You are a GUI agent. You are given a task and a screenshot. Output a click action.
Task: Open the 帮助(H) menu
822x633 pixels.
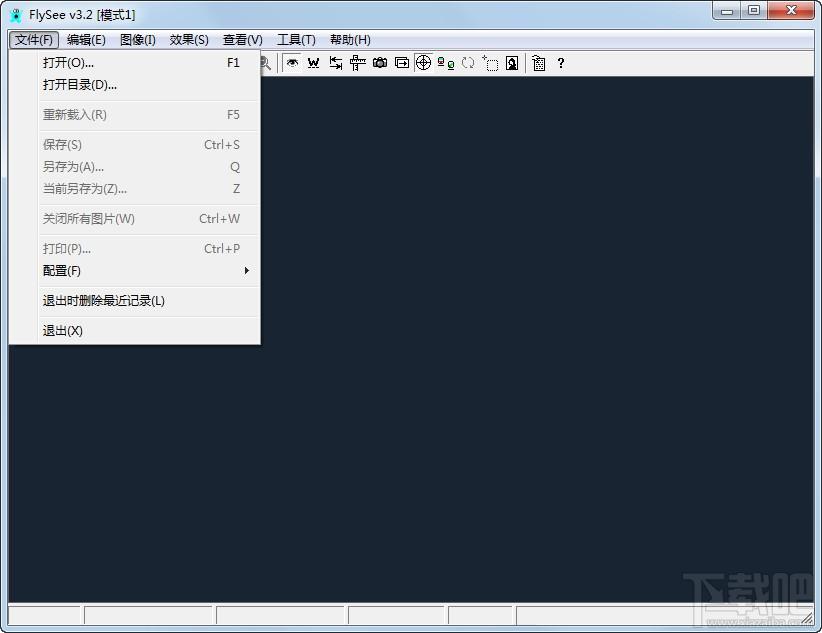coord(350,40)
